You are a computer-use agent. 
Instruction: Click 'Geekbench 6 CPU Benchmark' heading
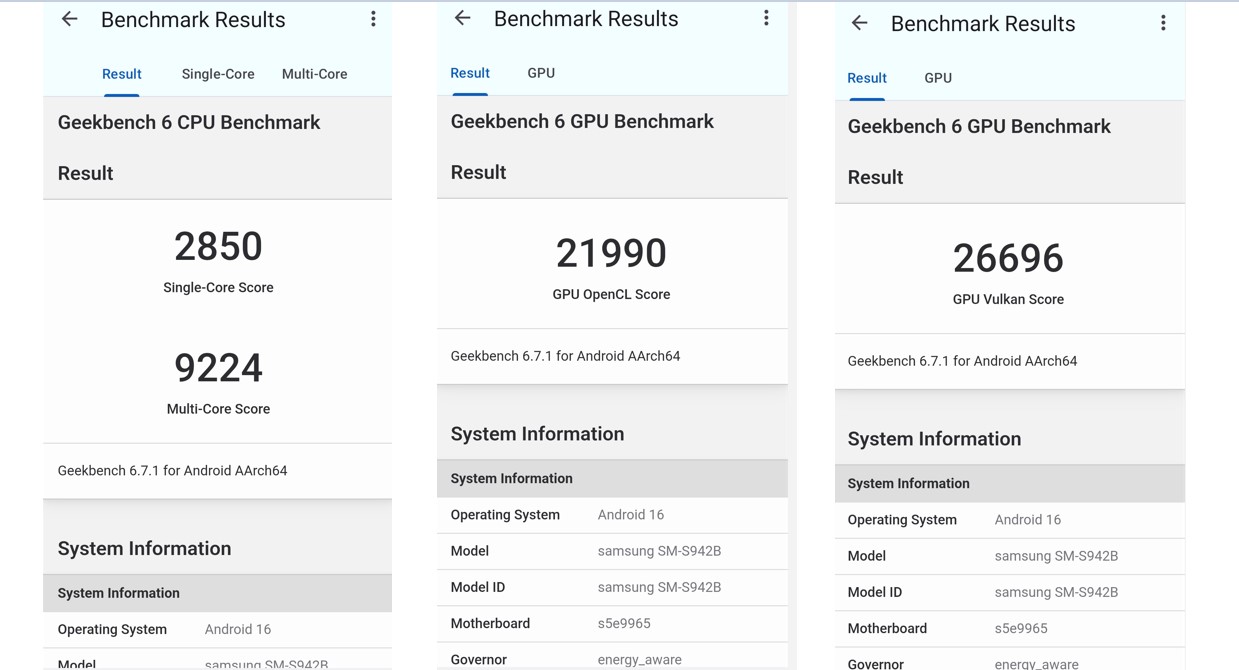click(189, 123)
